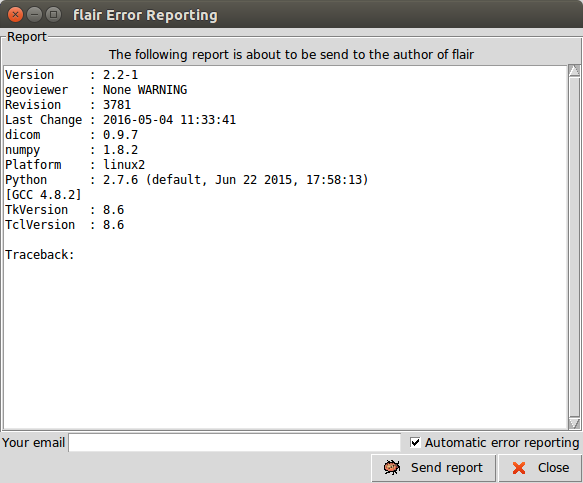
Task: Focus the Your email input field
Action: click(235, 443)
